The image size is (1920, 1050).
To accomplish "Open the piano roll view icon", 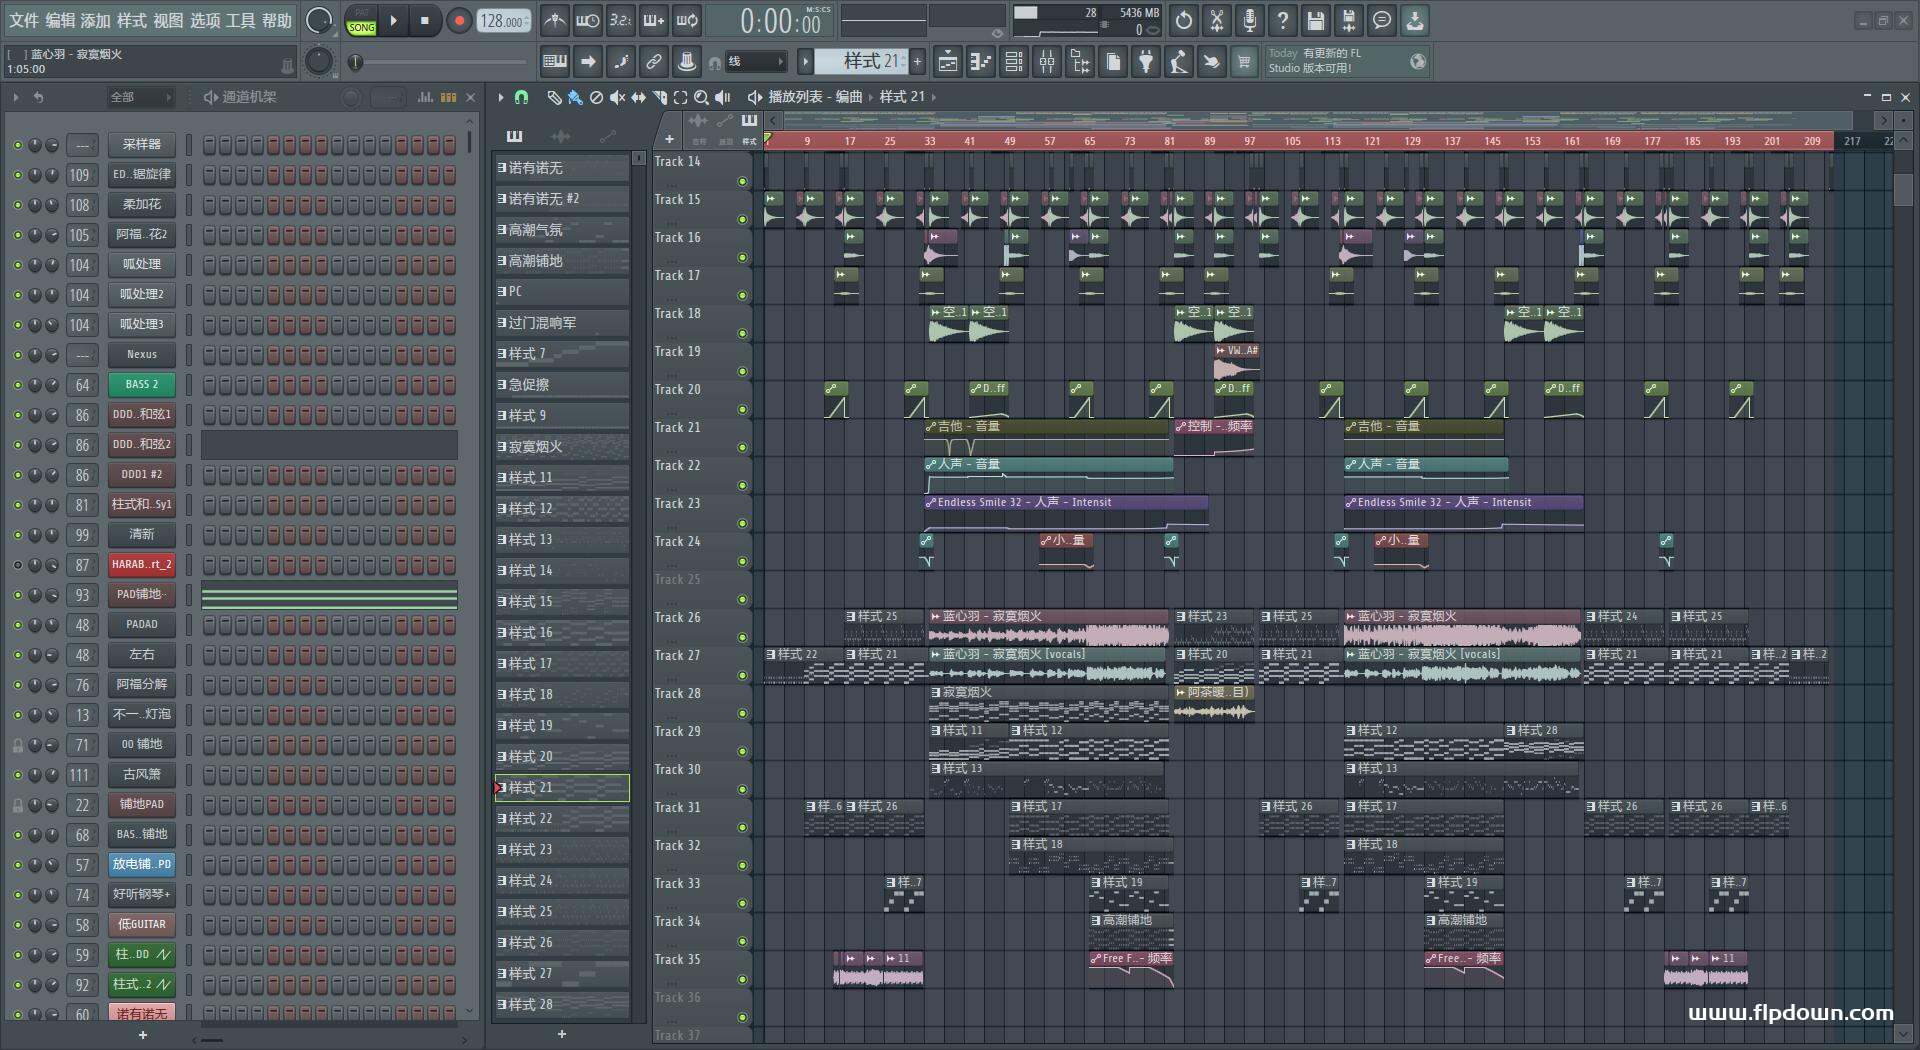I will (981, 62).
